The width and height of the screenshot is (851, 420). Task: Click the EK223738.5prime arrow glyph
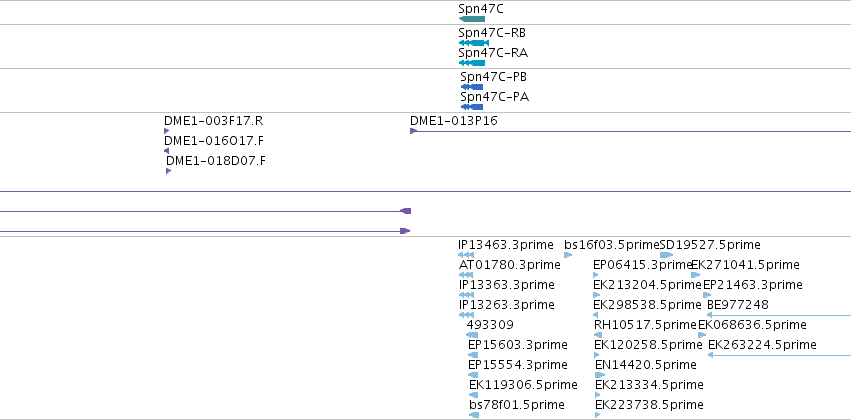coord(598,415)
